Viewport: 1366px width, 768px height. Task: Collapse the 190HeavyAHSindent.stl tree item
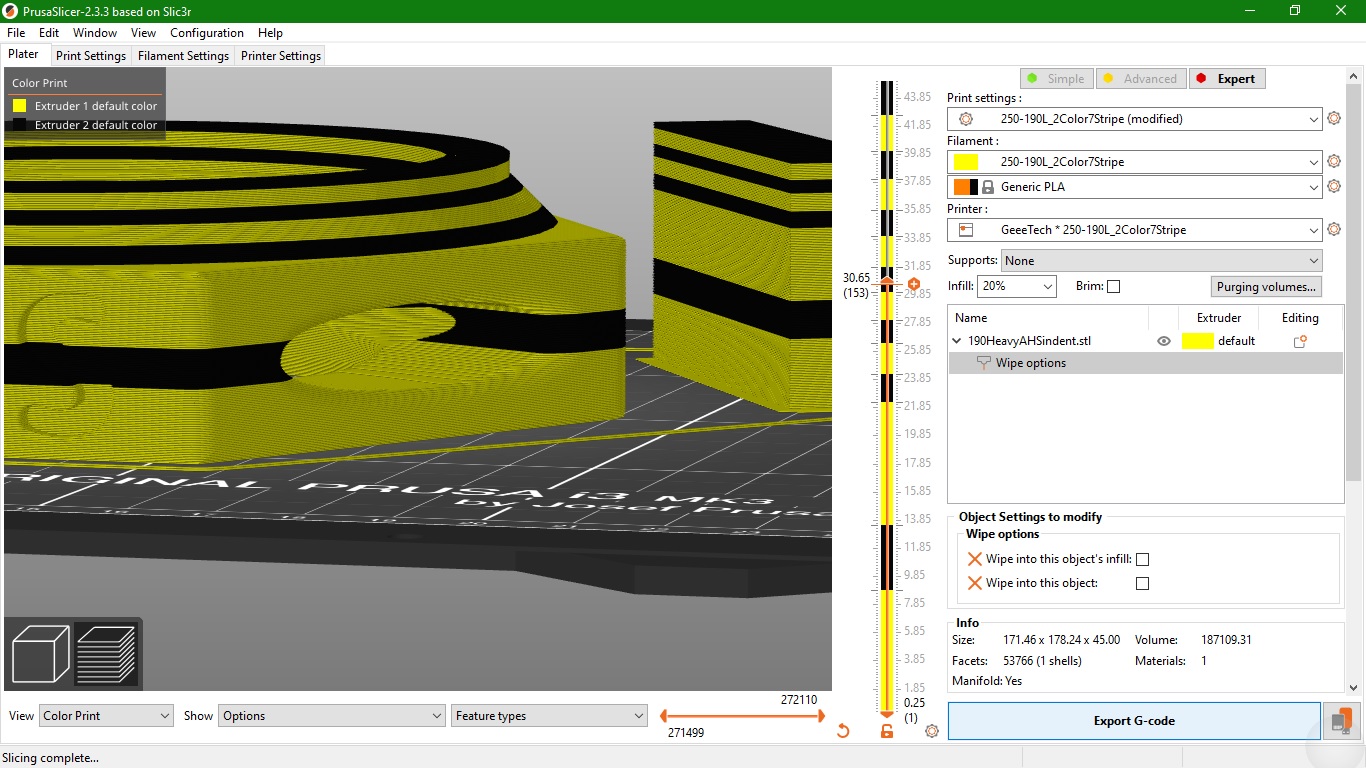(x=959, y=341)
